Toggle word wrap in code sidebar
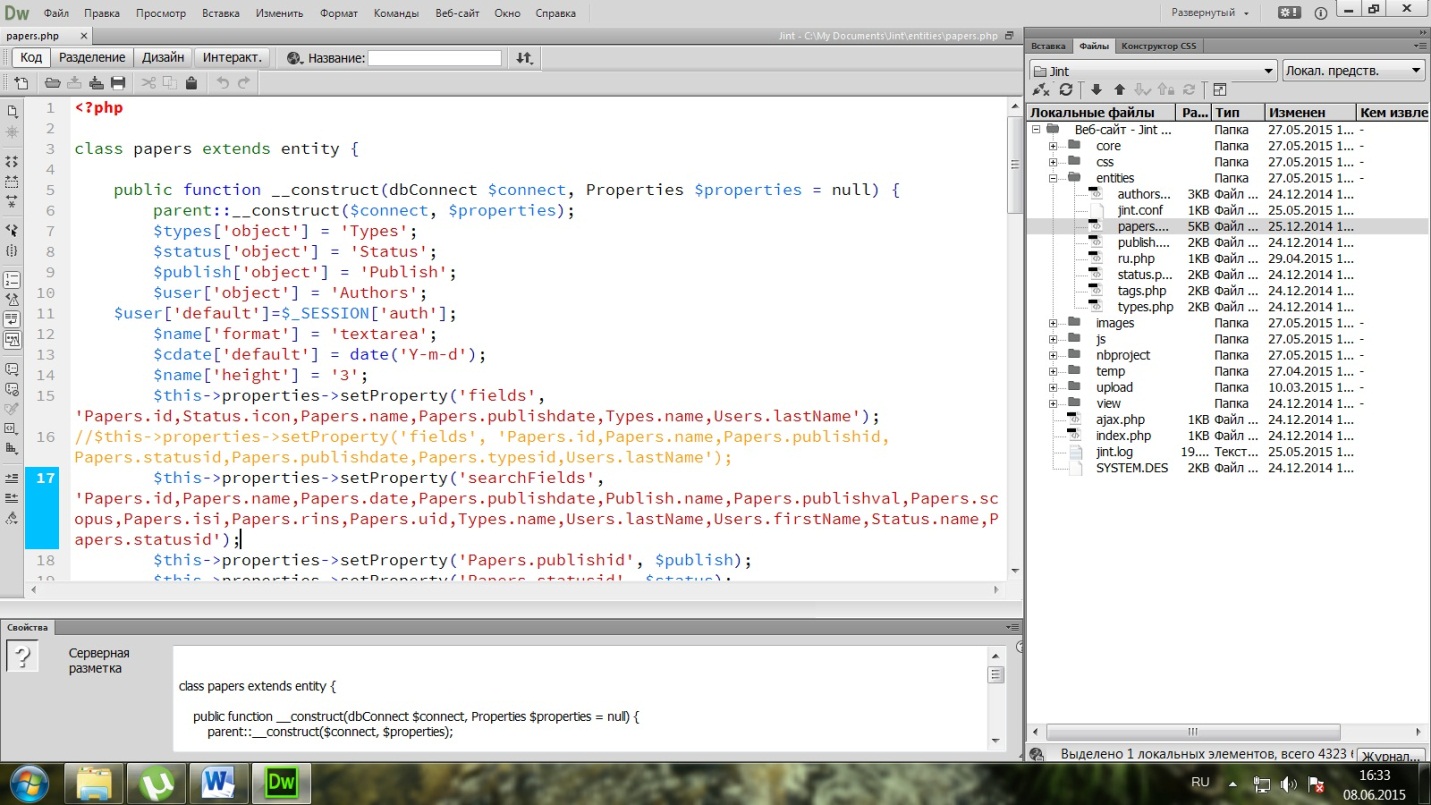Screen dimensions: 1431x805 pos(12,319)
